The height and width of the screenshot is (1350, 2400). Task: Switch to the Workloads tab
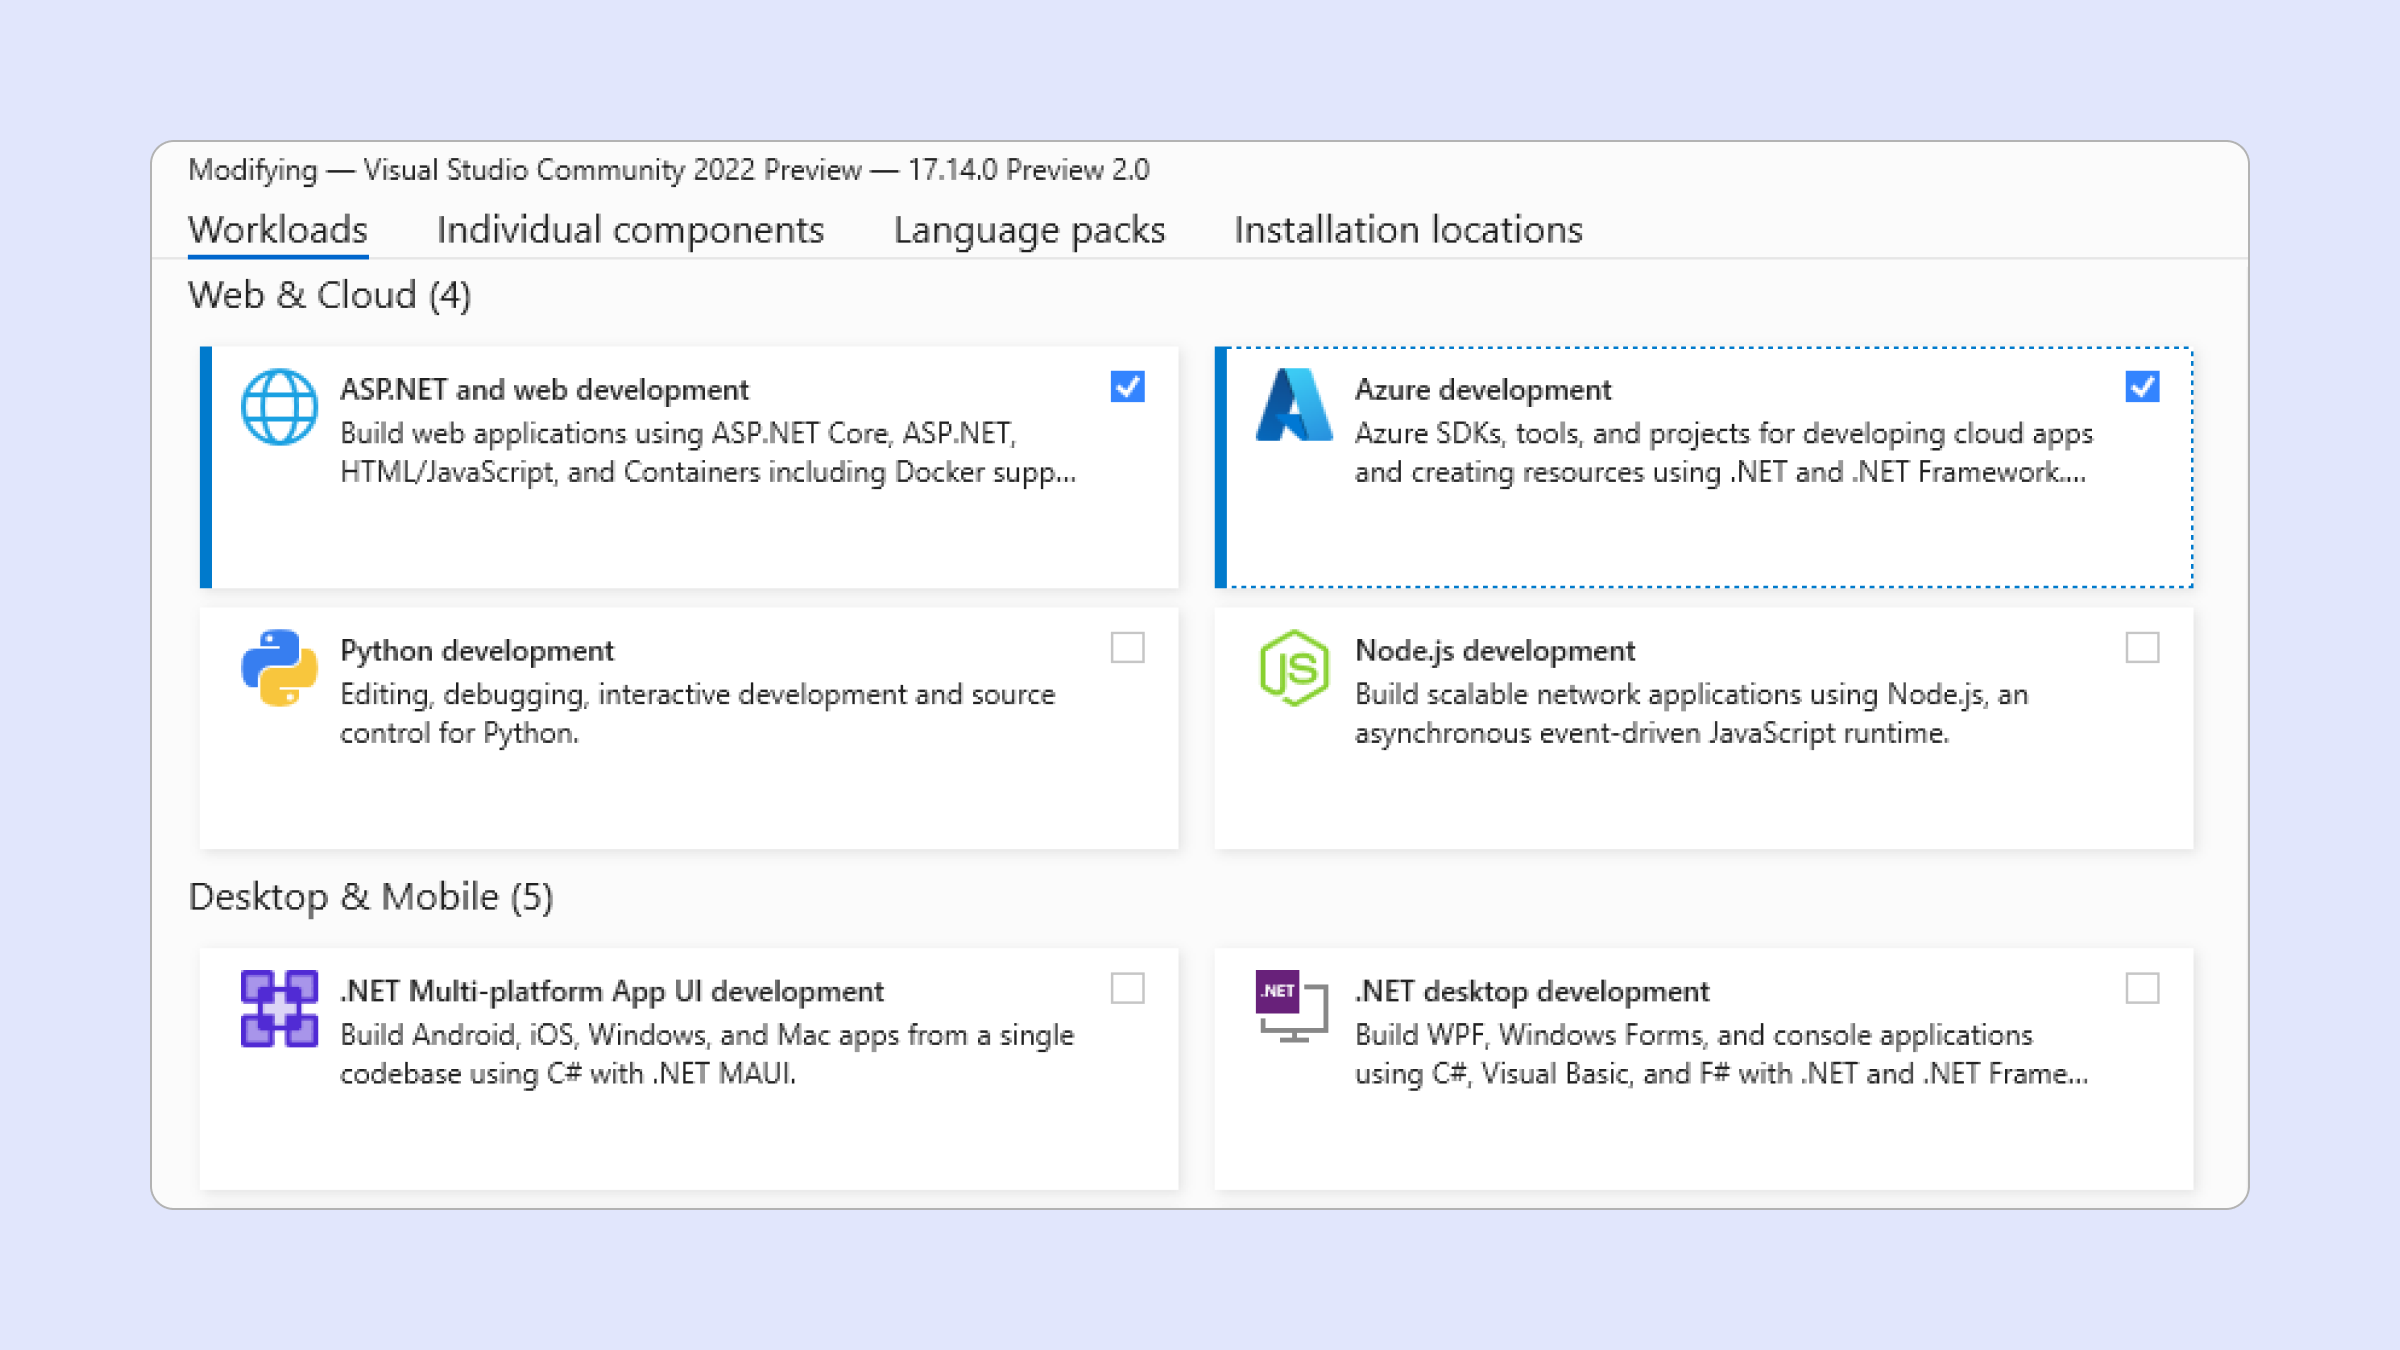[278, 230]
